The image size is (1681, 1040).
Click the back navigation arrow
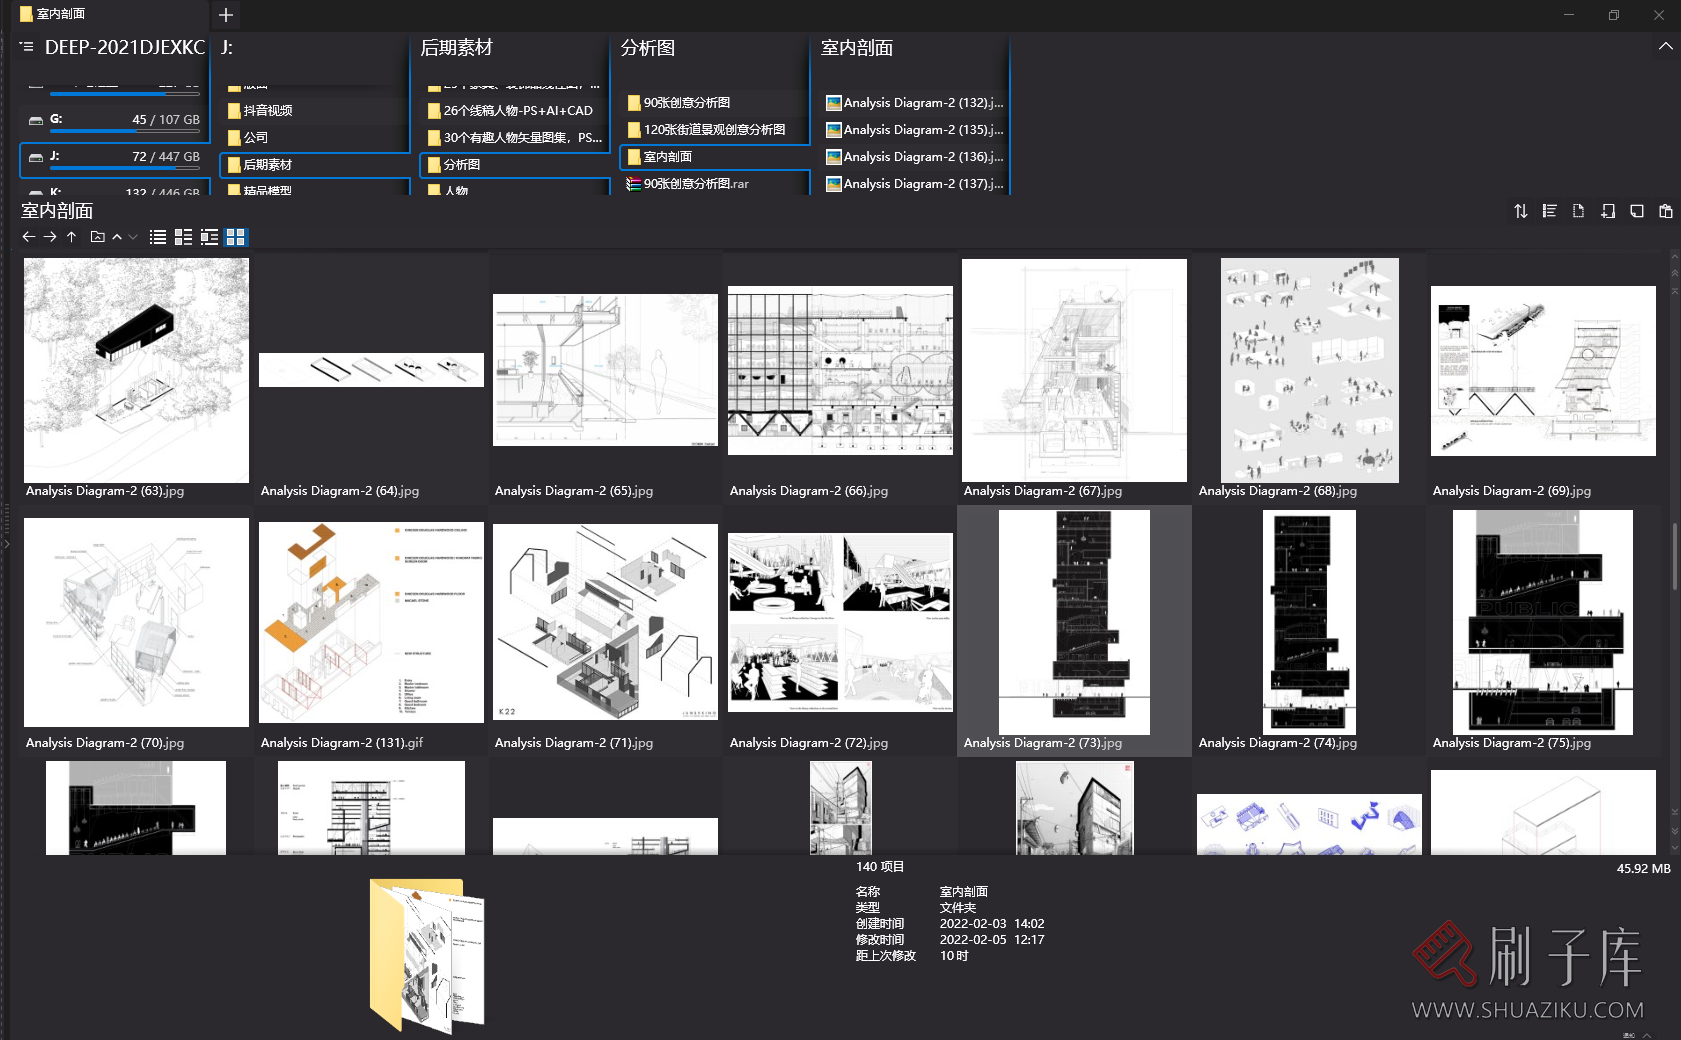28,237
